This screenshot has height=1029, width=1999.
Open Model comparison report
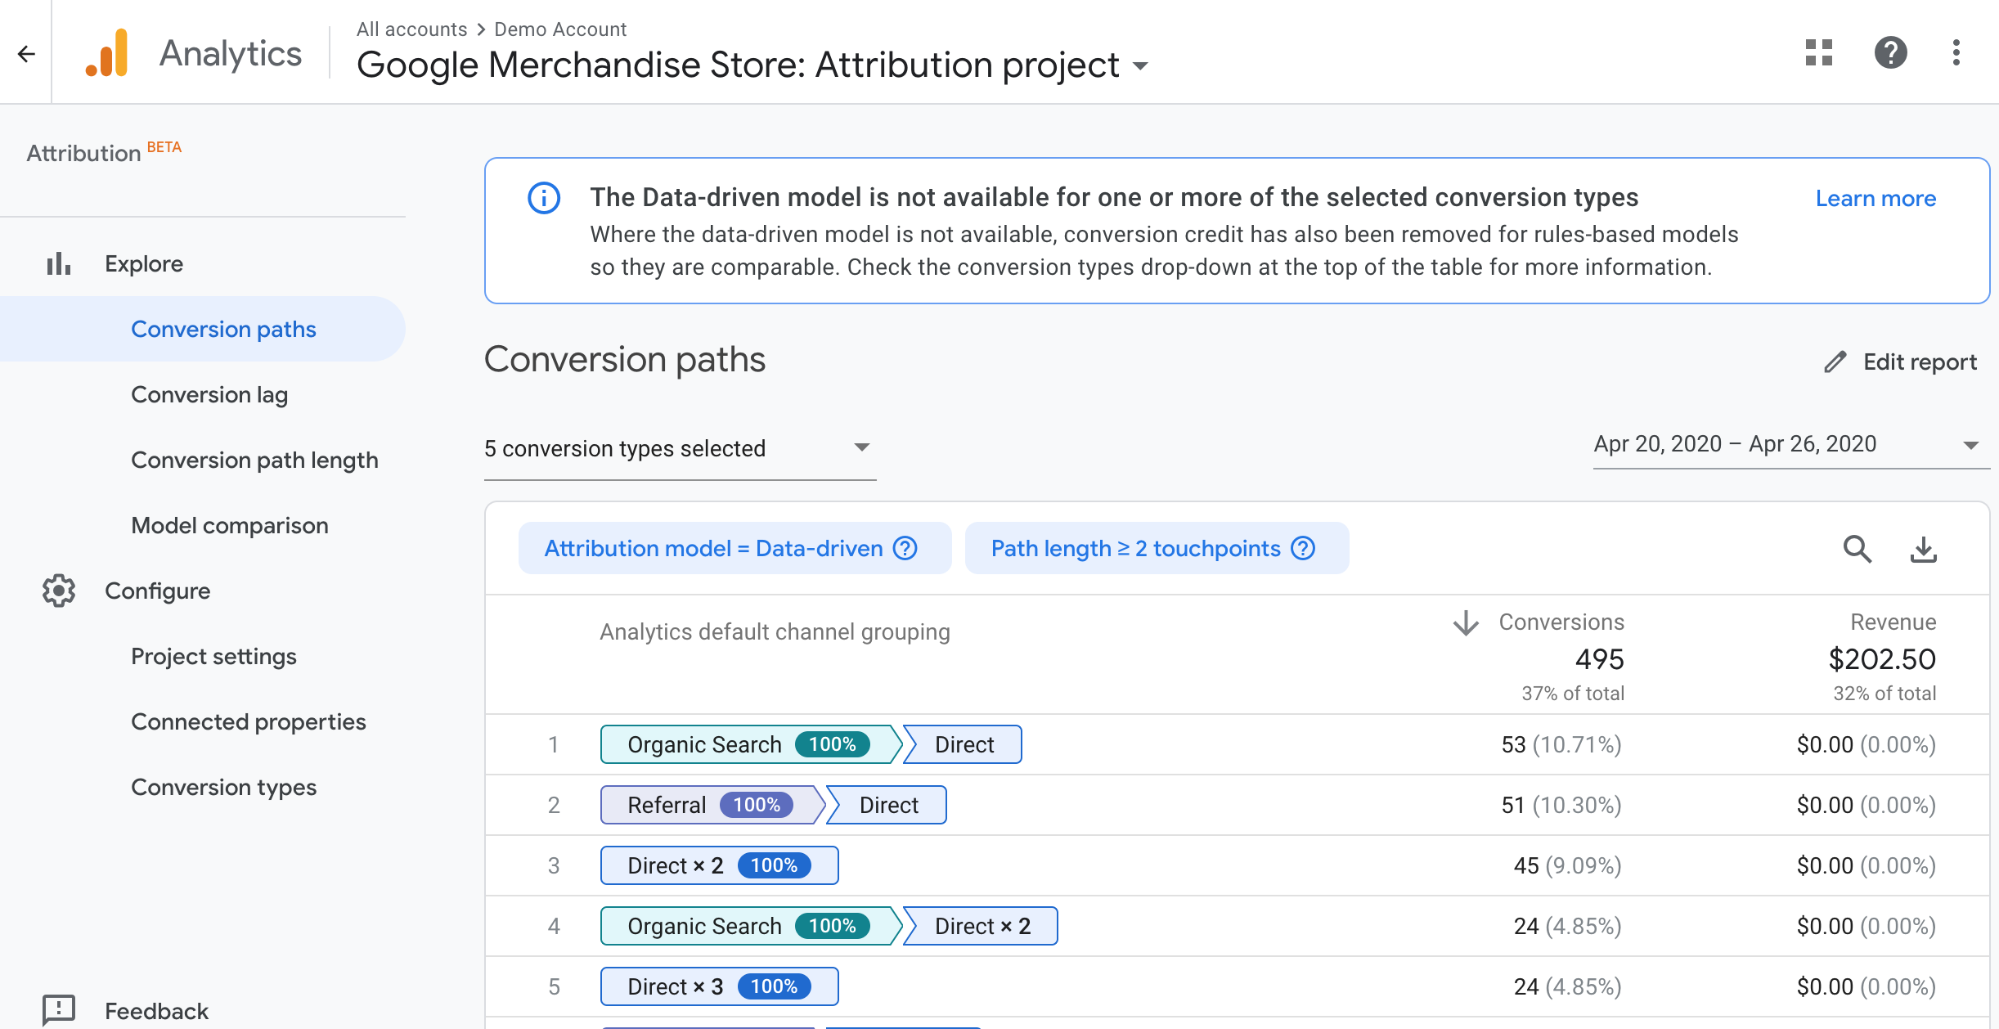[229, 526]
